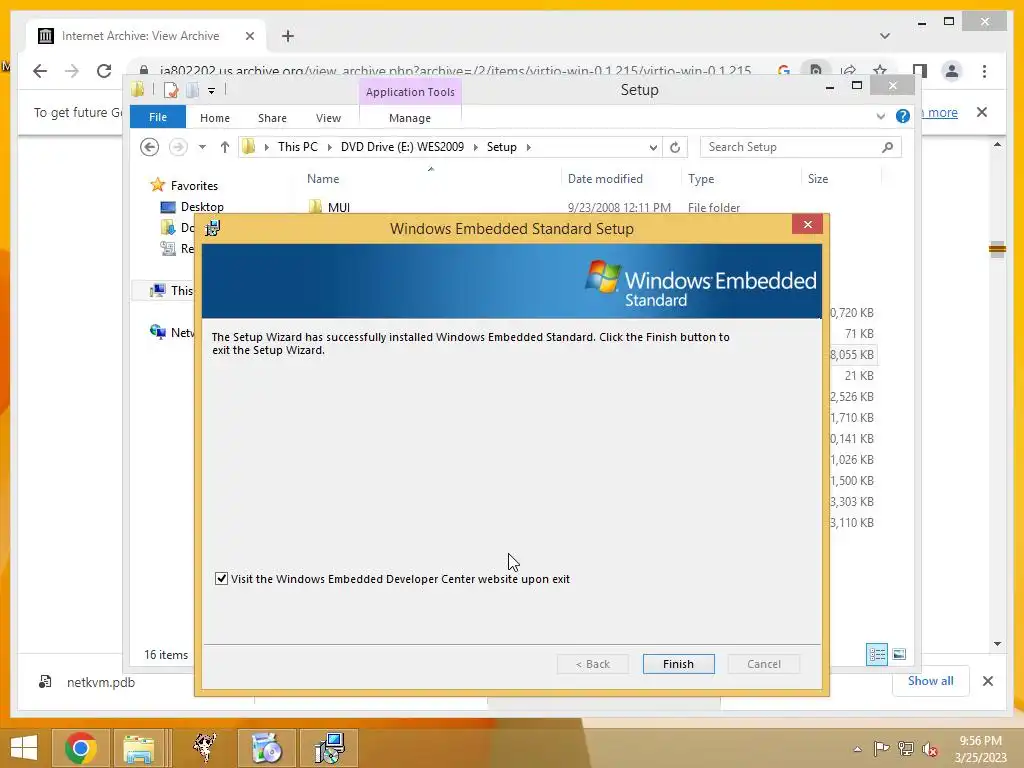The width and height of the screenshot is (1024, 768).
Task: Click the Properties quick access icon
Action: point(171,90)
